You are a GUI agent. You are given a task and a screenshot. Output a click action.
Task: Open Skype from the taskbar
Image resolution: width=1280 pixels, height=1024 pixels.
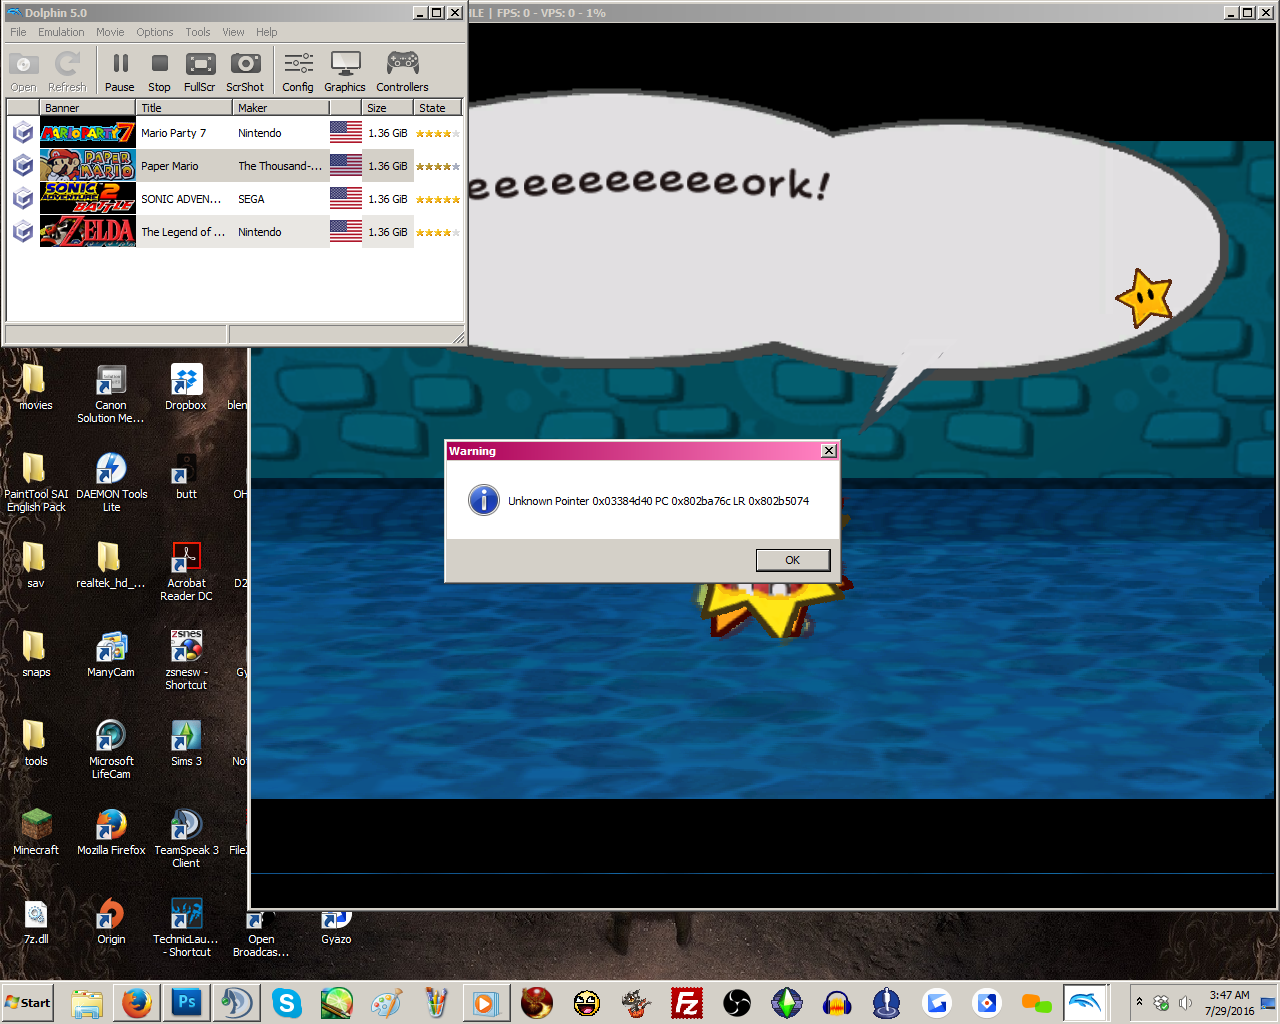(287, 1002)
